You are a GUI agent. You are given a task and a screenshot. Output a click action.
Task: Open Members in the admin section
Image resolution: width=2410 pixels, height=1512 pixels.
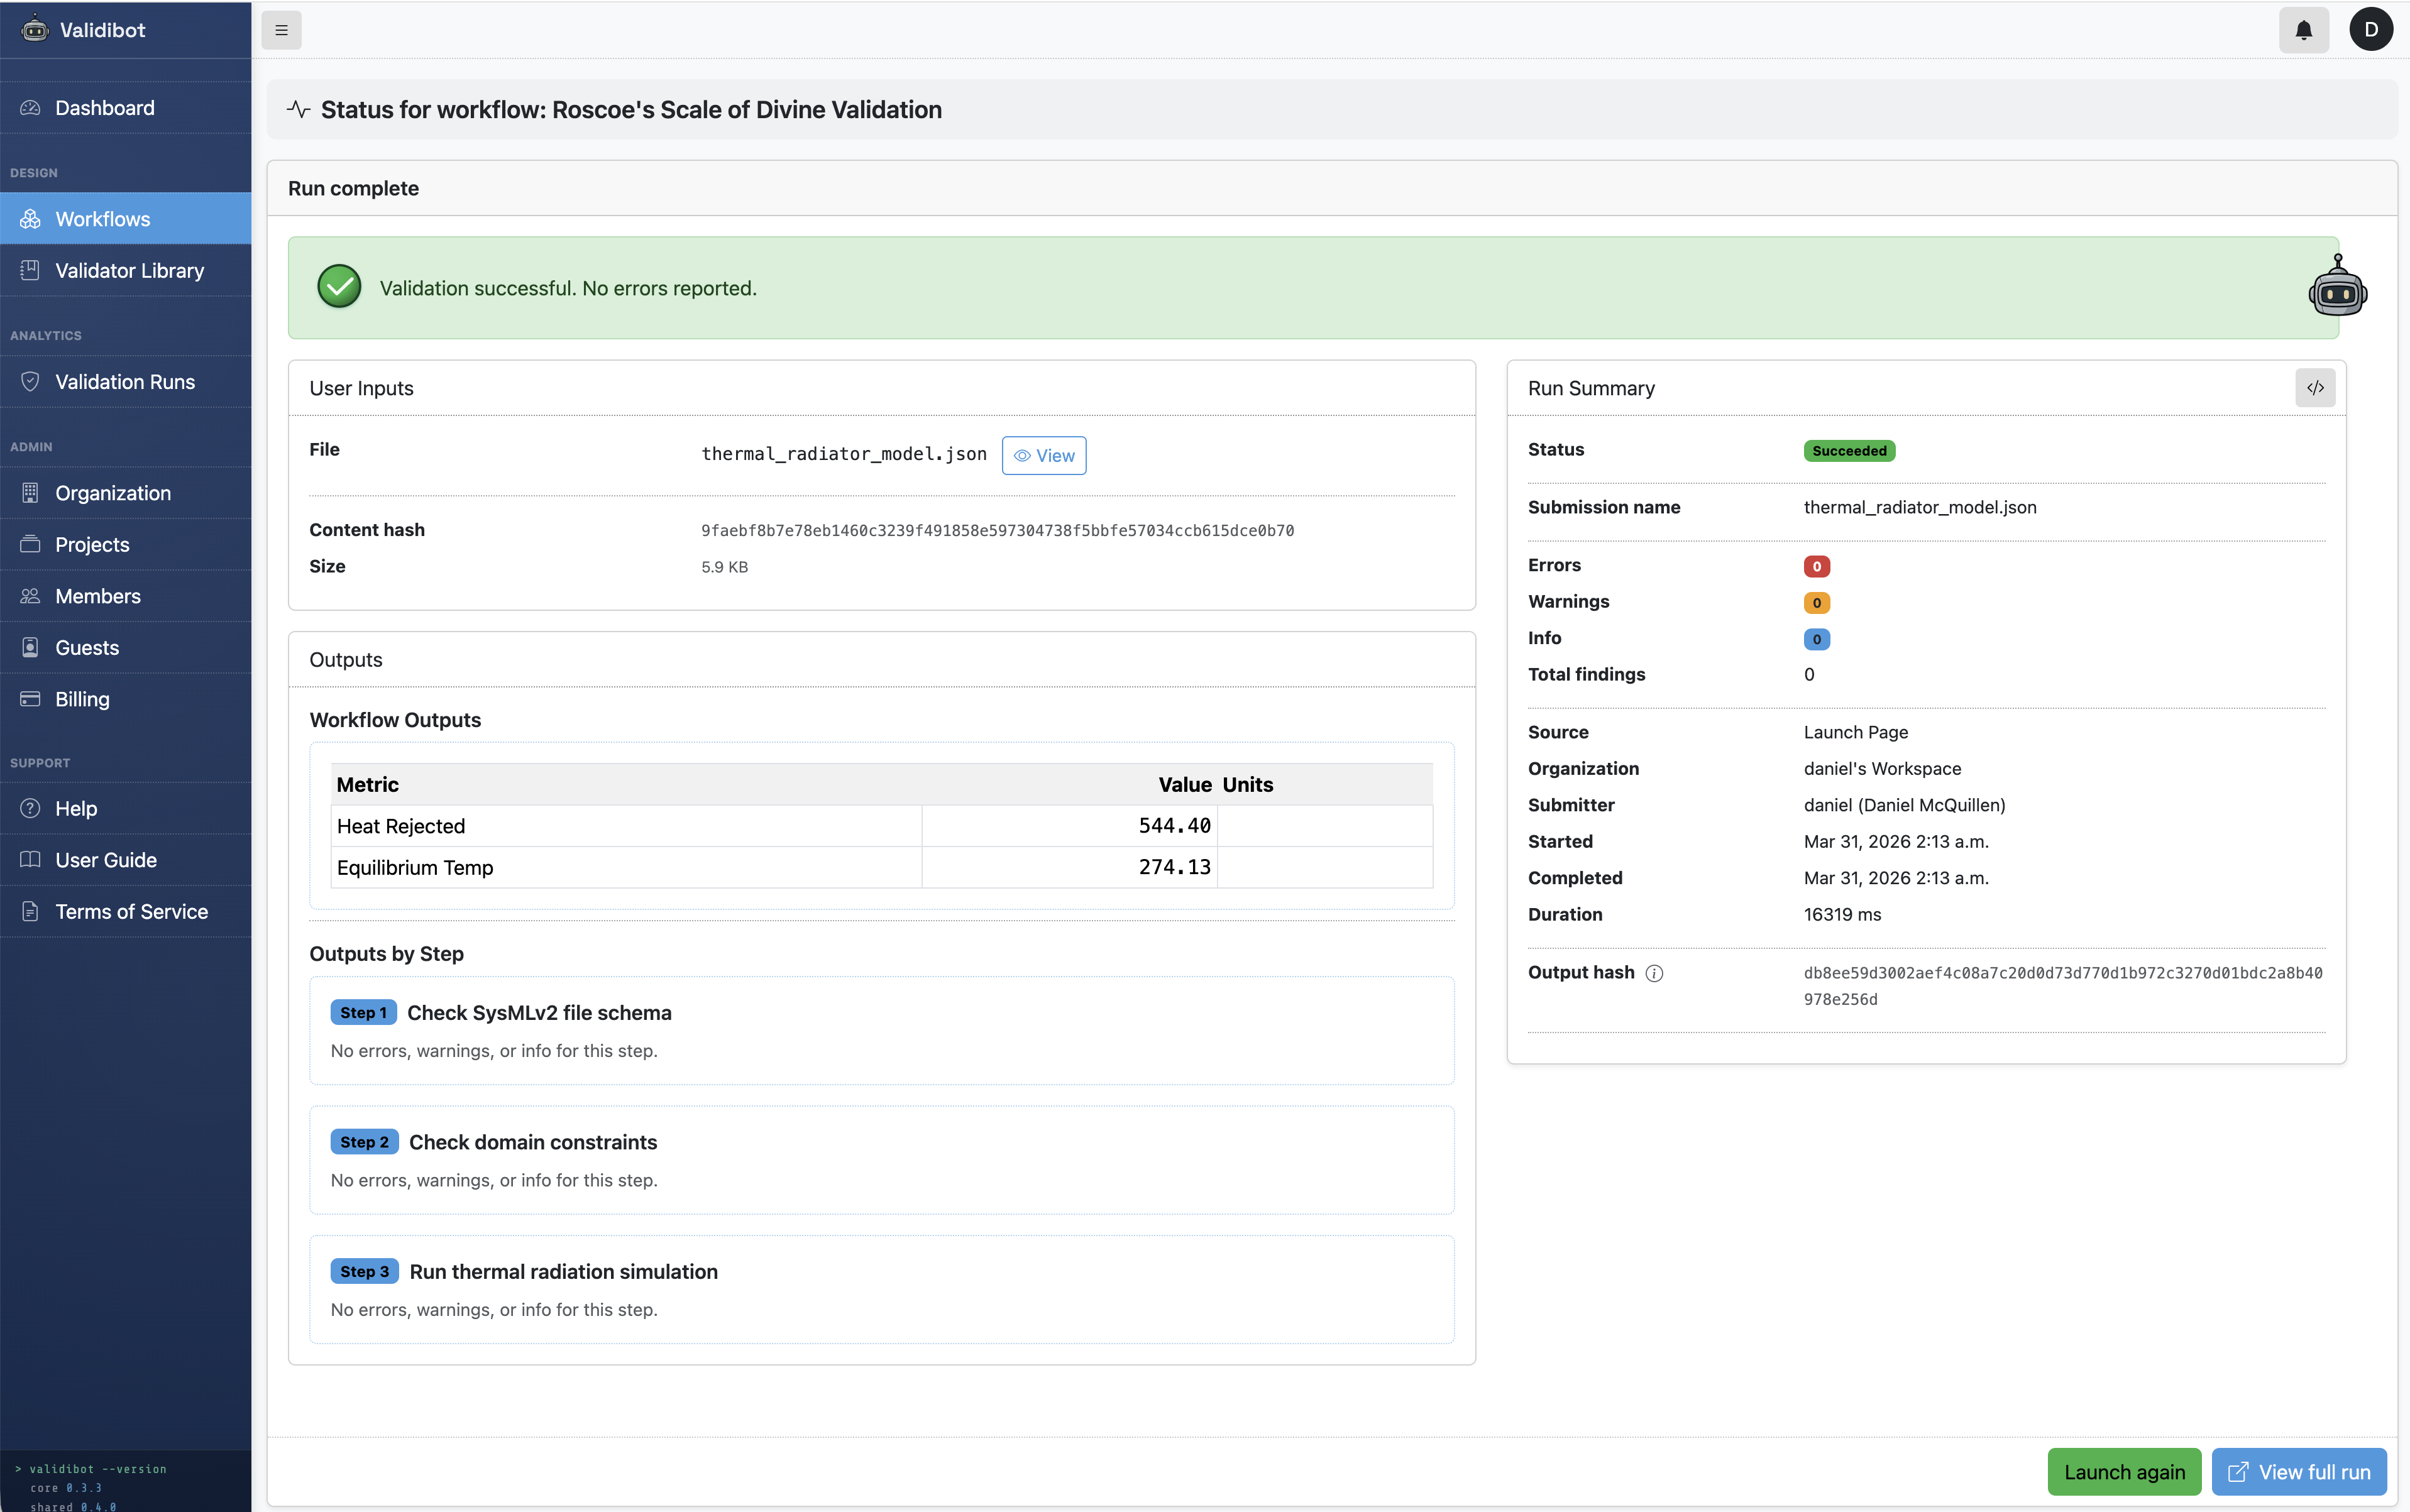(97, 596)
